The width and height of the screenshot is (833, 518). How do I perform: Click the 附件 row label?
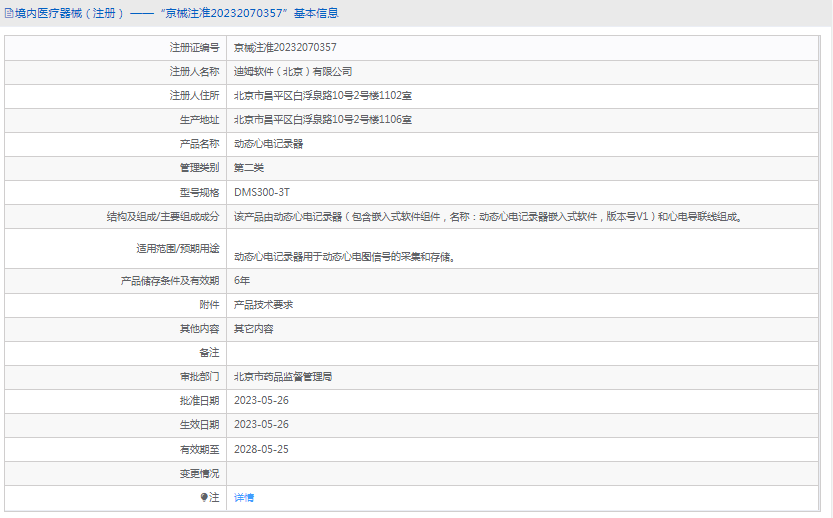click(x=209, y=305)
